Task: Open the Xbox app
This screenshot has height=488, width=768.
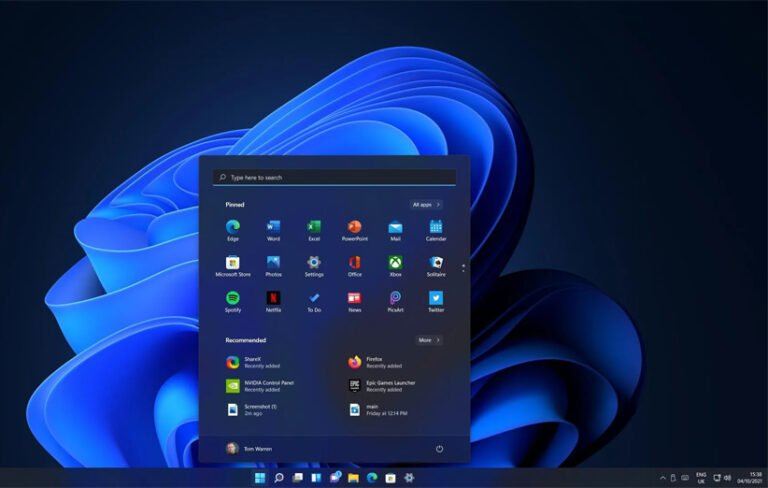Action: coord(395,263)
